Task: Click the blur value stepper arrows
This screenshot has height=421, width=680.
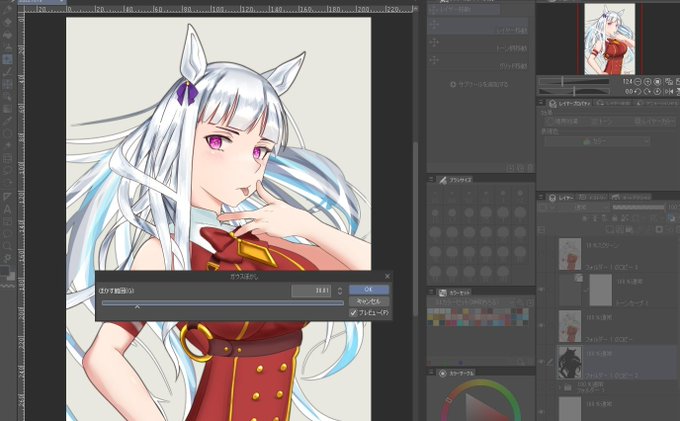Action: pos(340,290)
